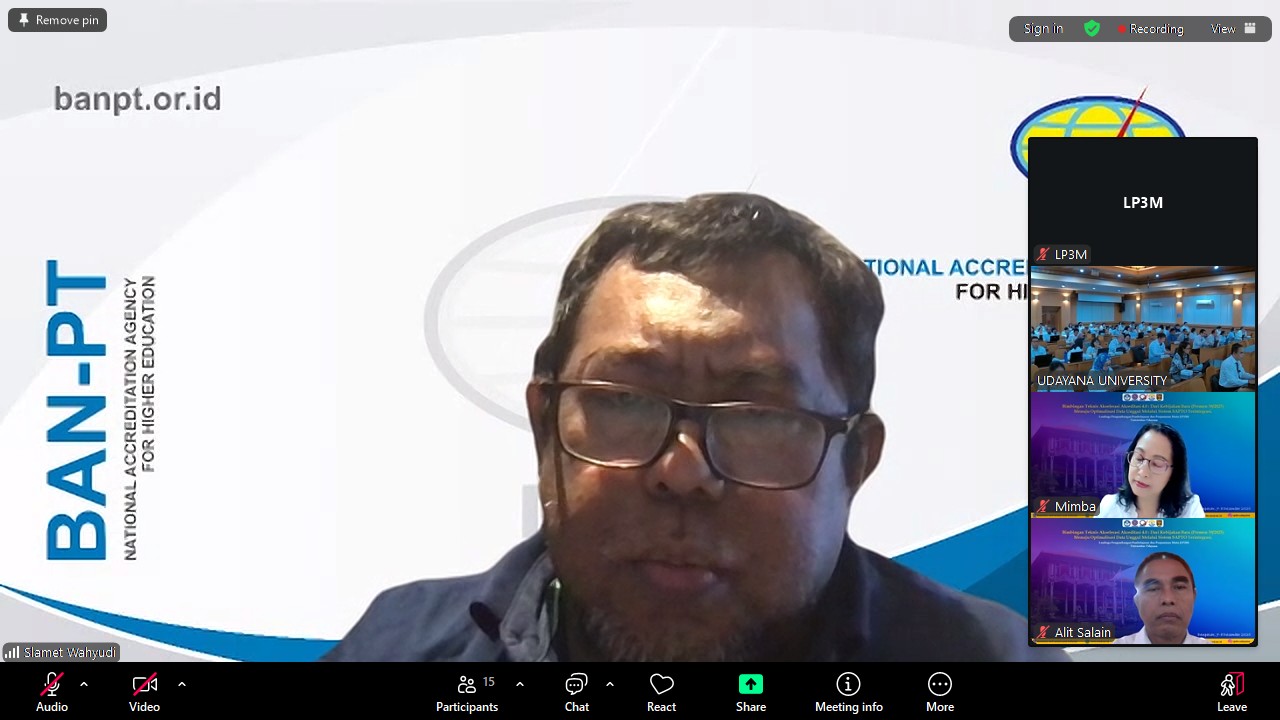The width and height of the screenshot is (1280, 720).
Task: Open the Chat panel icon
Action: 576,684
